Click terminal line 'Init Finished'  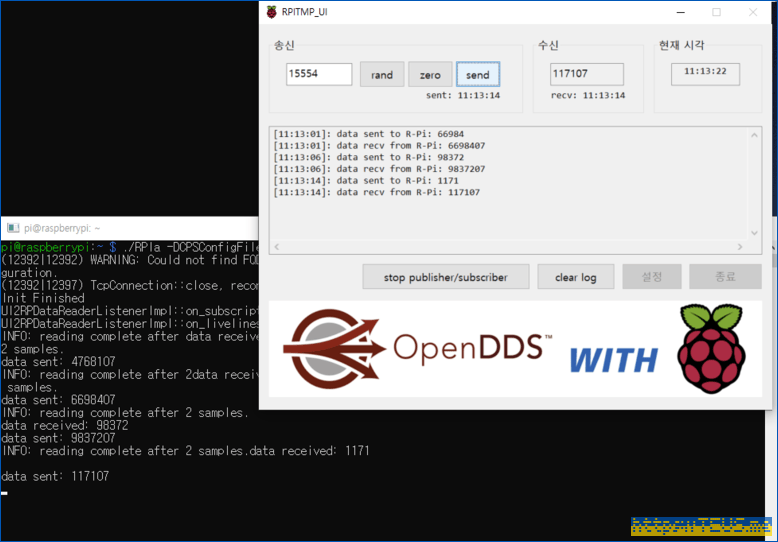(x=43, y=298)
